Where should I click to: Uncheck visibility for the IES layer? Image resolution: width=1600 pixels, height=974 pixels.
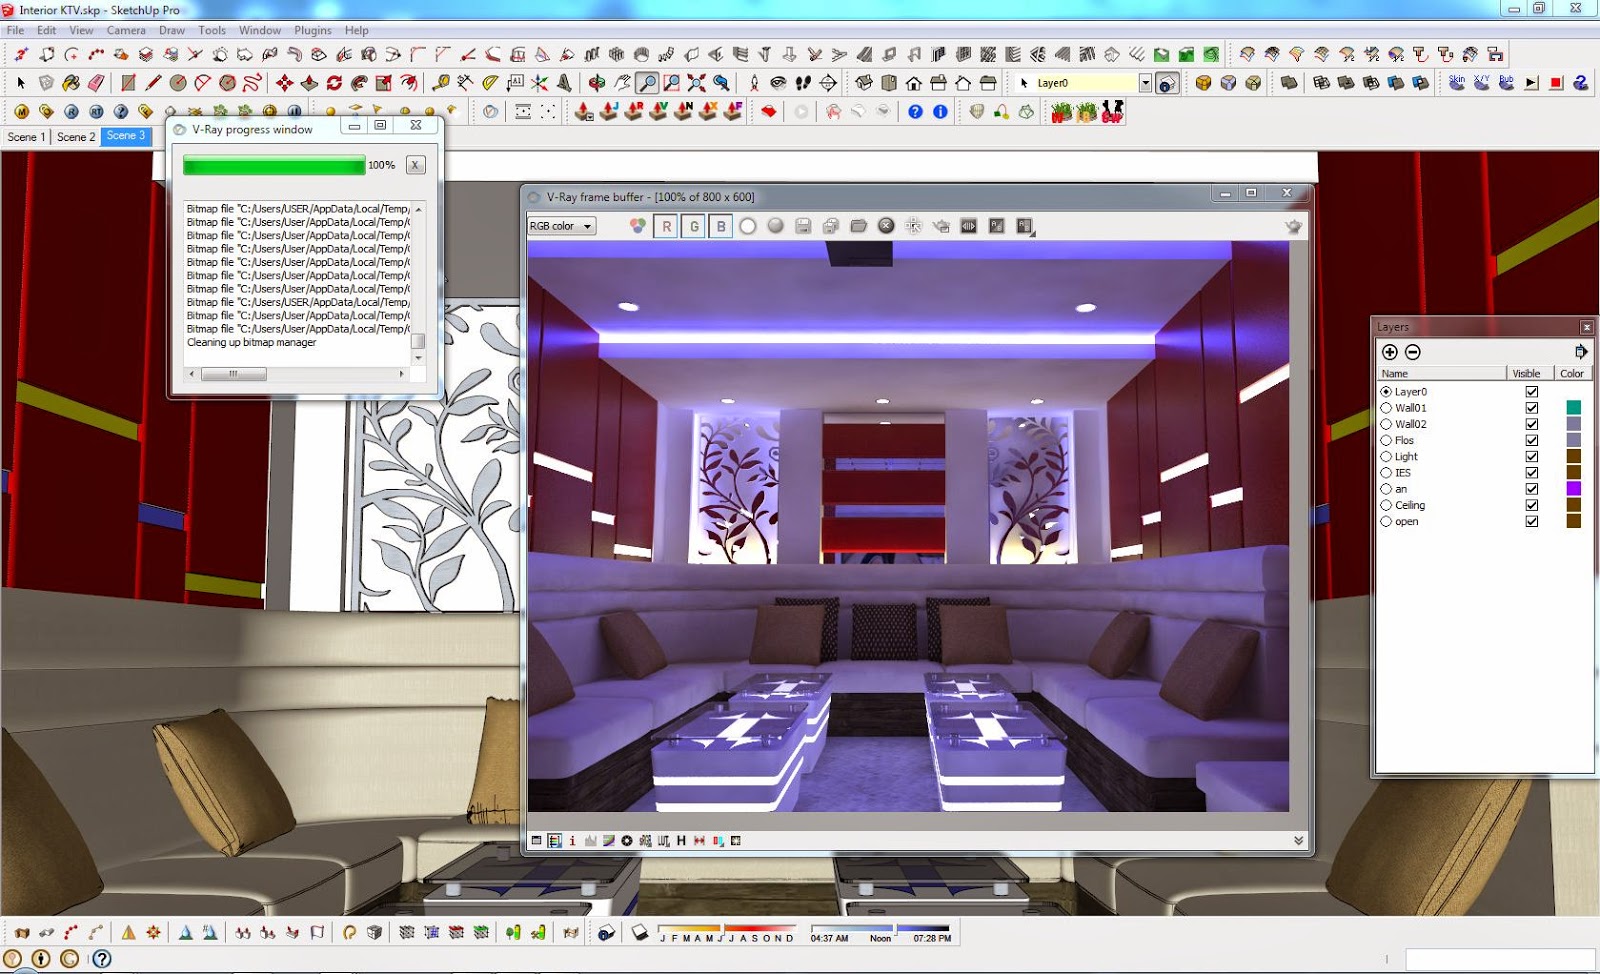pos(1531,471)
